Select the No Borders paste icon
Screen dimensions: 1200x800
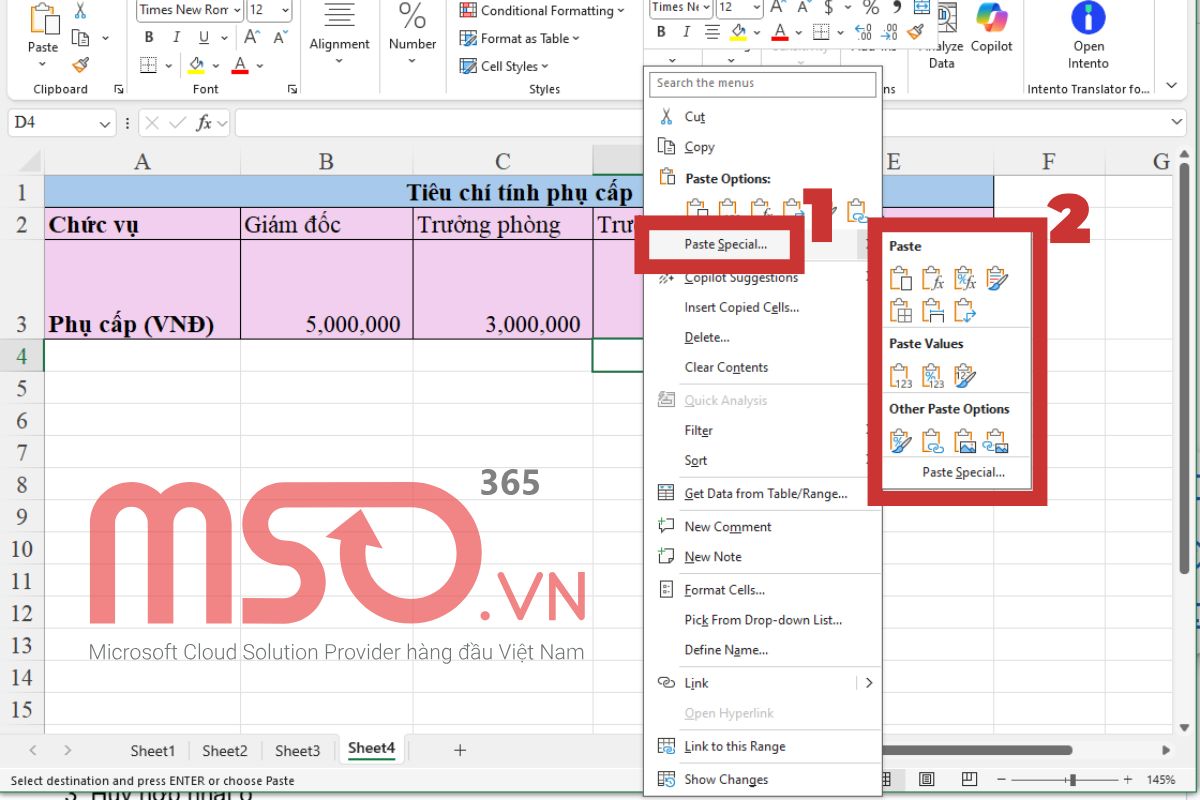pos(901,311)
